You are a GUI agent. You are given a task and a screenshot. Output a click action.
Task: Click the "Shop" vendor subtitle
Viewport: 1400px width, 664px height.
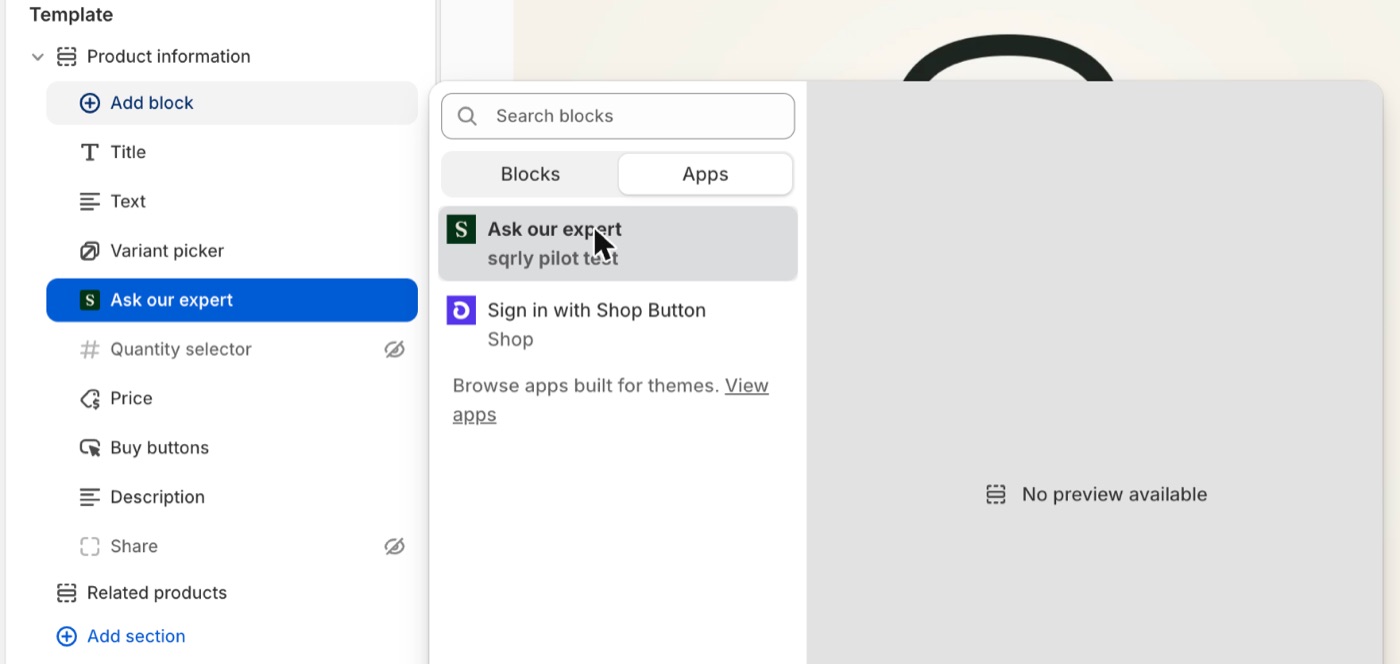510,339
